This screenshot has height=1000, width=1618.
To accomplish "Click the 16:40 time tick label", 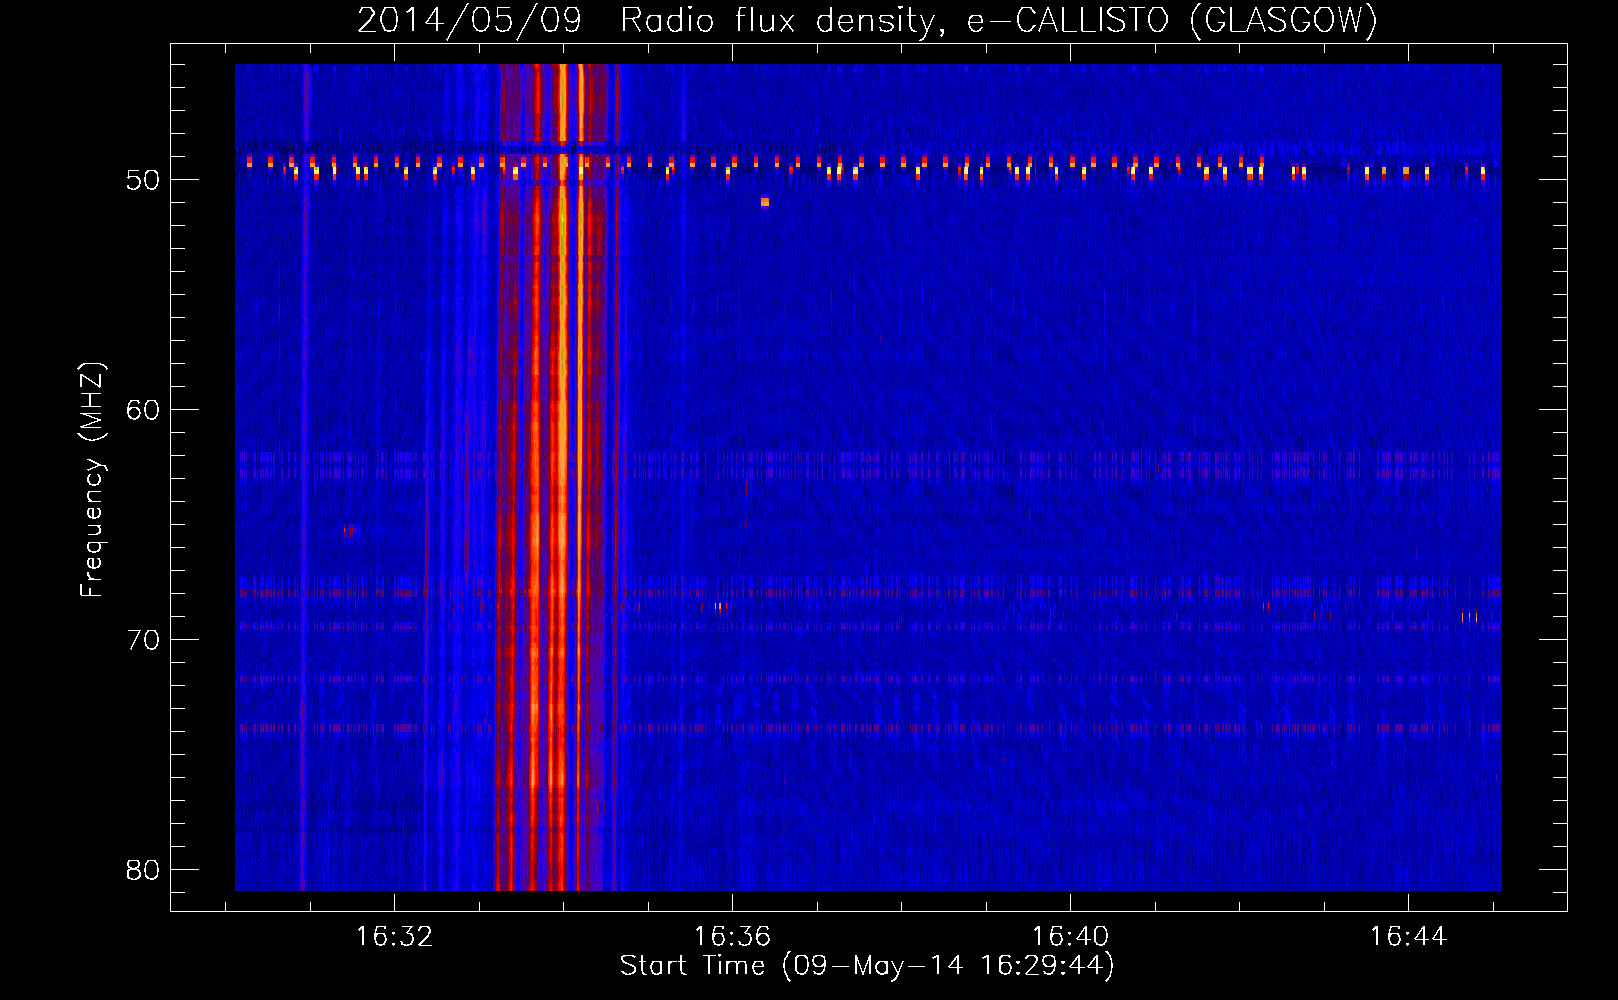I will pos(1070,937).
